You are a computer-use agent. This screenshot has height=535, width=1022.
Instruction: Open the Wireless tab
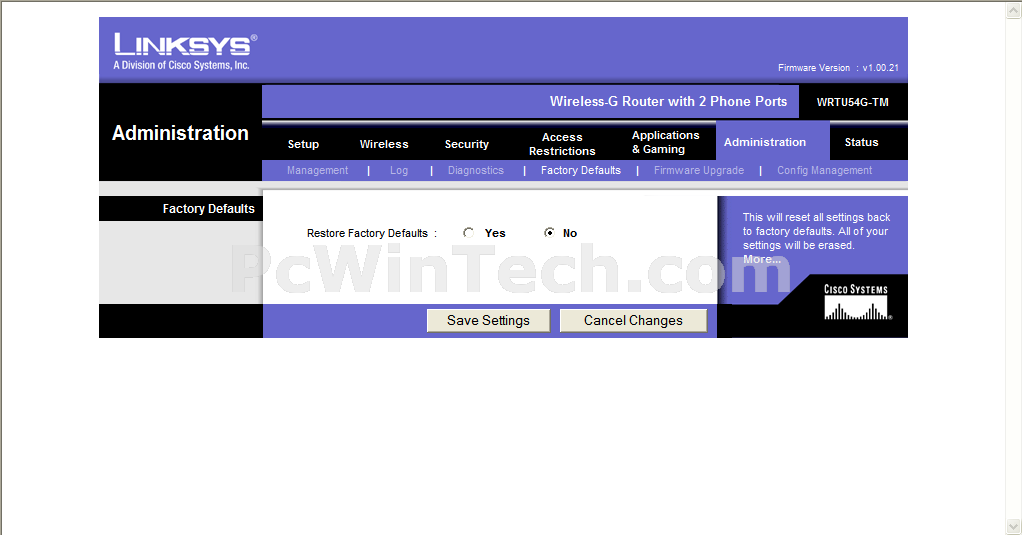[x=384, y=144]
